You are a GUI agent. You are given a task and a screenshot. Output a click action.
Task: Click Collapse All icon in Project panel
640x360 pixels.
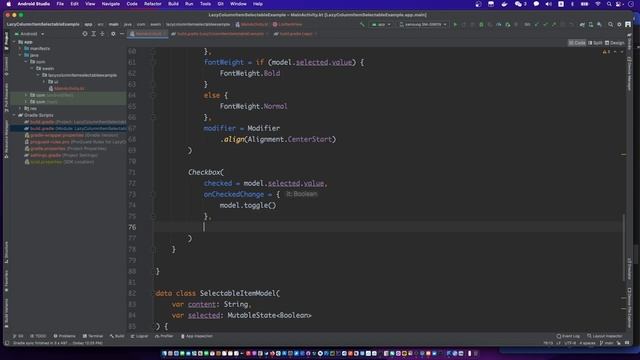coord(102,34)
